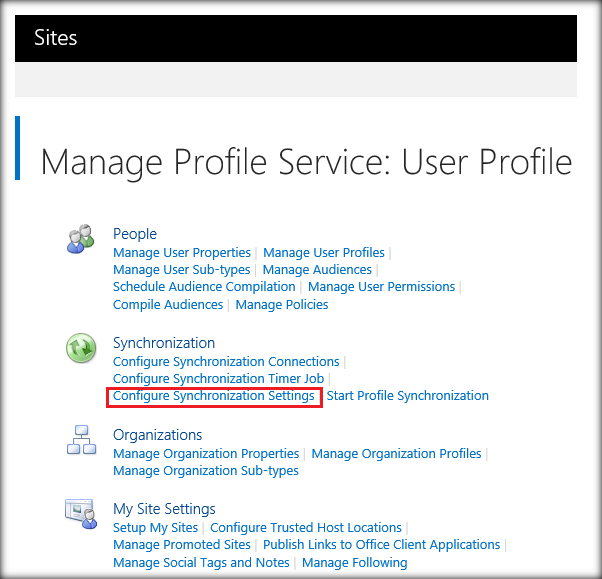Open Manage User Properties
Screen dimensions: 602x579
tap(182, 253)
